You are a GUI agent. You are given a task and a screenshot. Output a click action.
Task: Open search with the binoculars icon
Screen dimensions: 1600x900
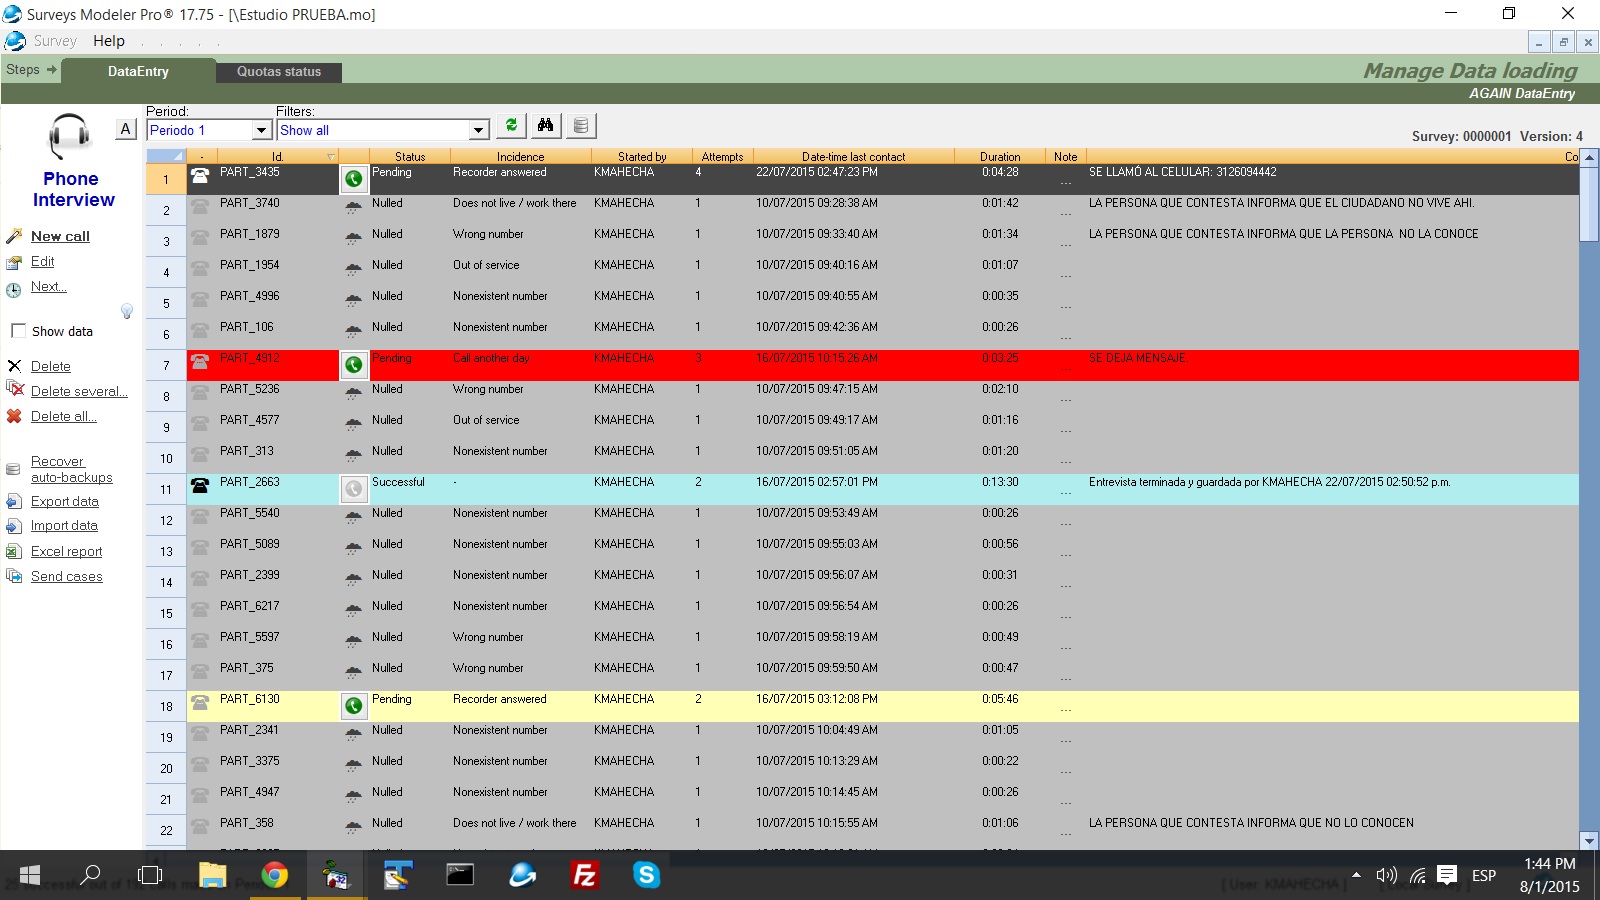click(x=545, y=126)
